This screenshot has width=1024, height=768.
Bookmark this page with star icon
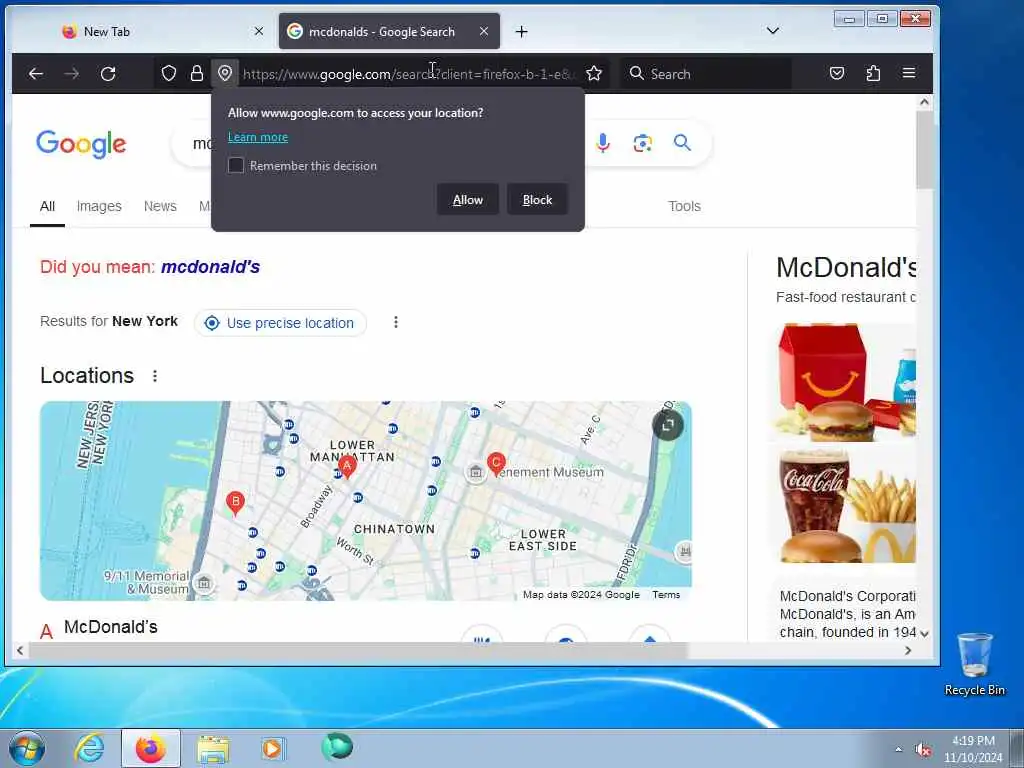(594, 73)
